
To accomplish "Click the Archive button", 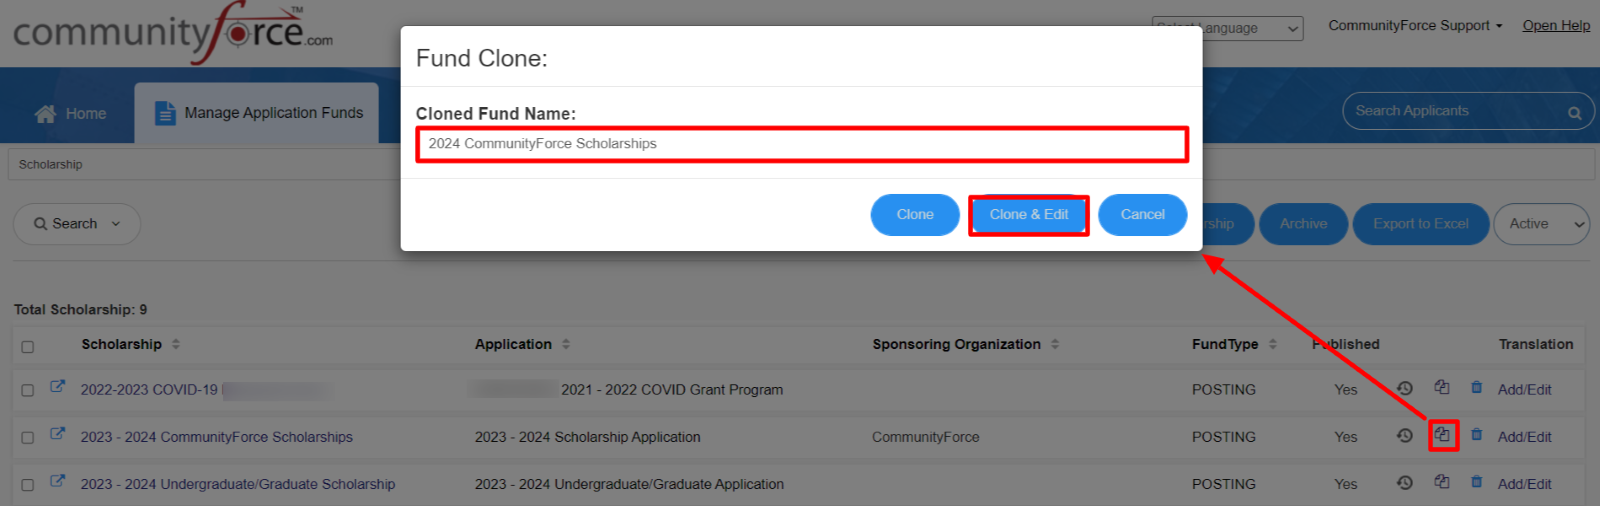I will click(1303, 224).
